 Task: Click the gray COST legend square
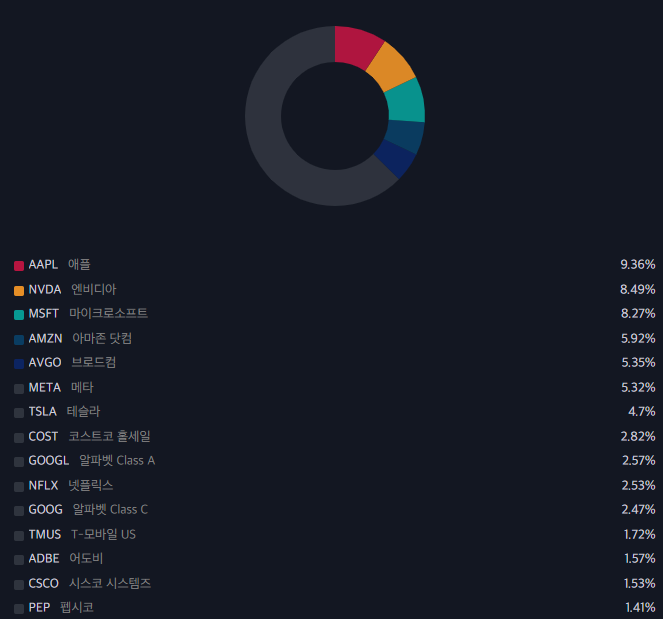(19, 438)
